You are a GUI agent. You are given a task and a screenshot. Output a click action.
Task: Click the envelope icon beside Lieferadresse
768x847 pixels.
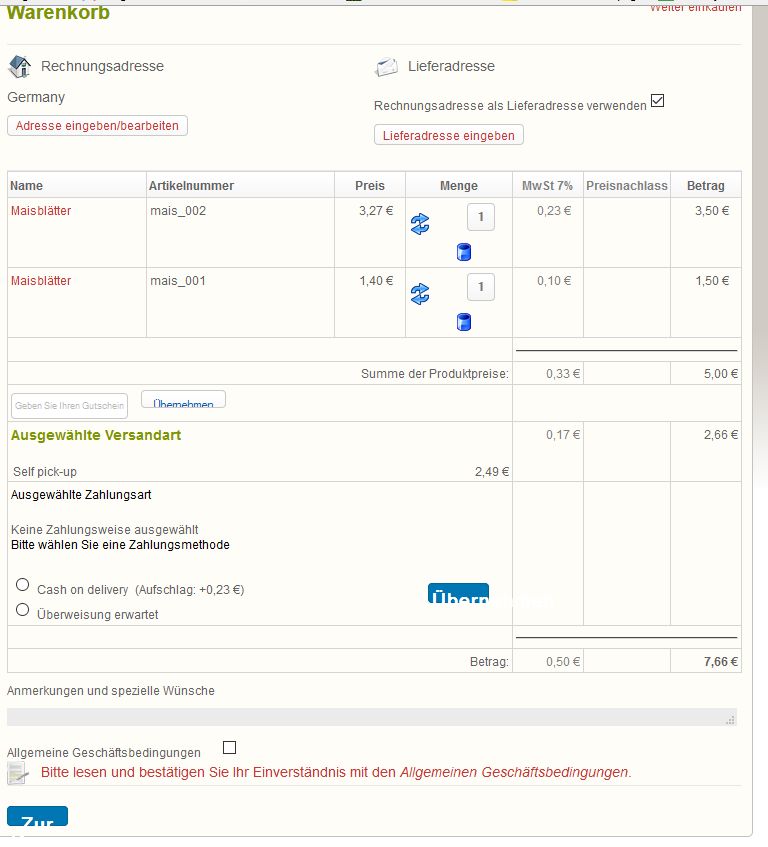coord(386,67)
